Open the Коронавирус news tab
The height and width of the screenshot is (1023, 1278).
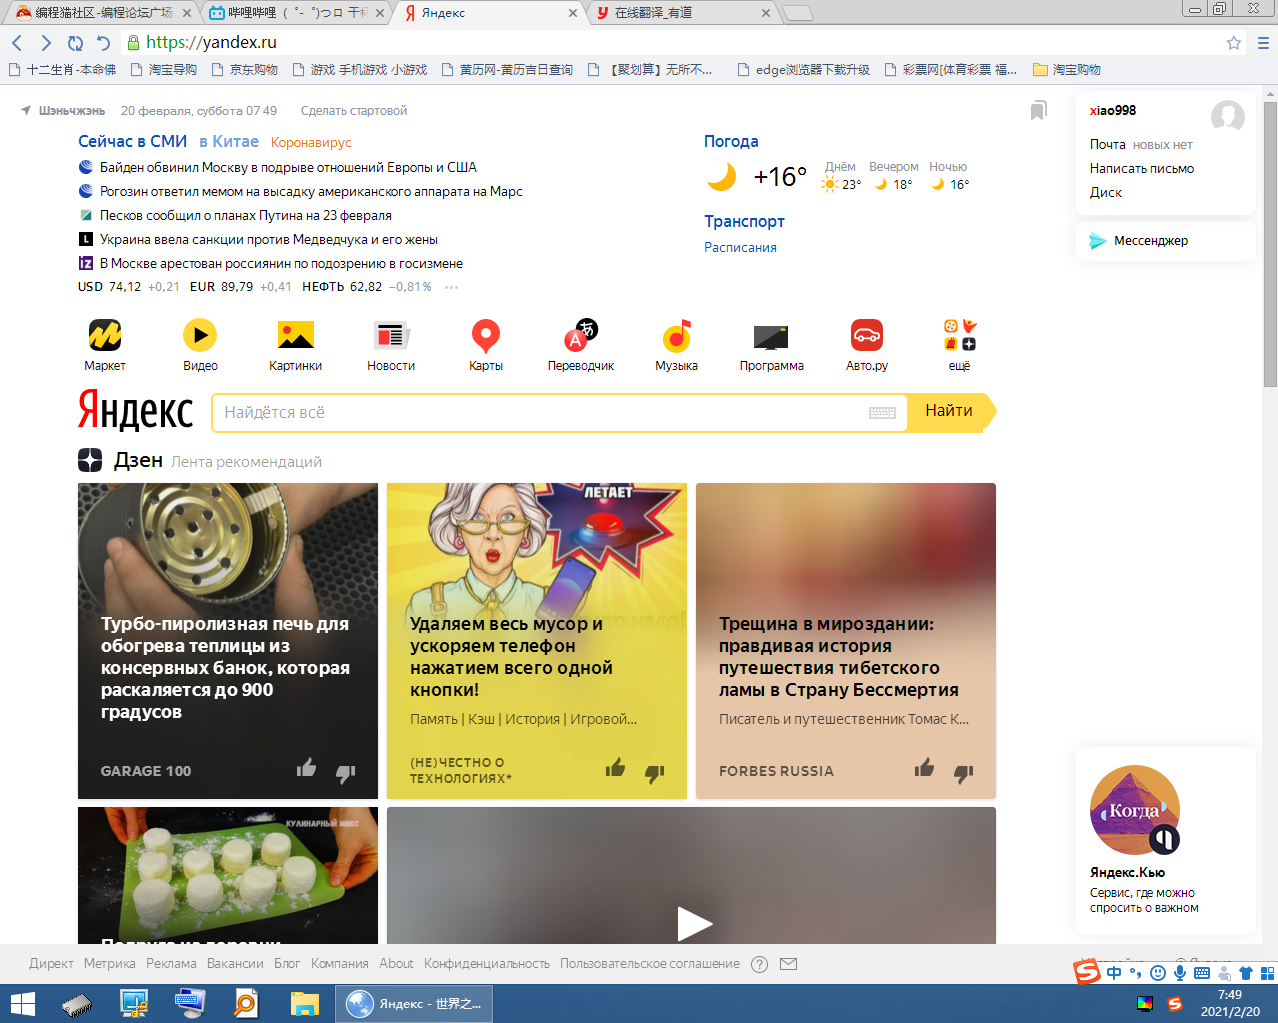pyautogui.click(x=311, y=143)
